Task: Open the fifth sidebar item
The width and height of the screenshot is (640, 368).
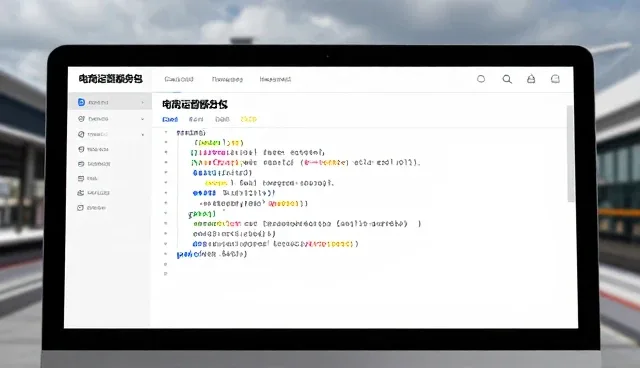Action: (94, 164)
